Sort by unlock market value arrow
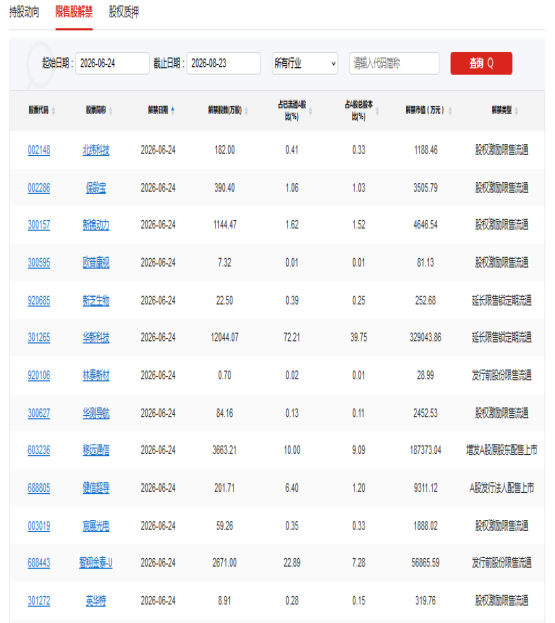The image size is (555, 623). click(x=450, y=111)
